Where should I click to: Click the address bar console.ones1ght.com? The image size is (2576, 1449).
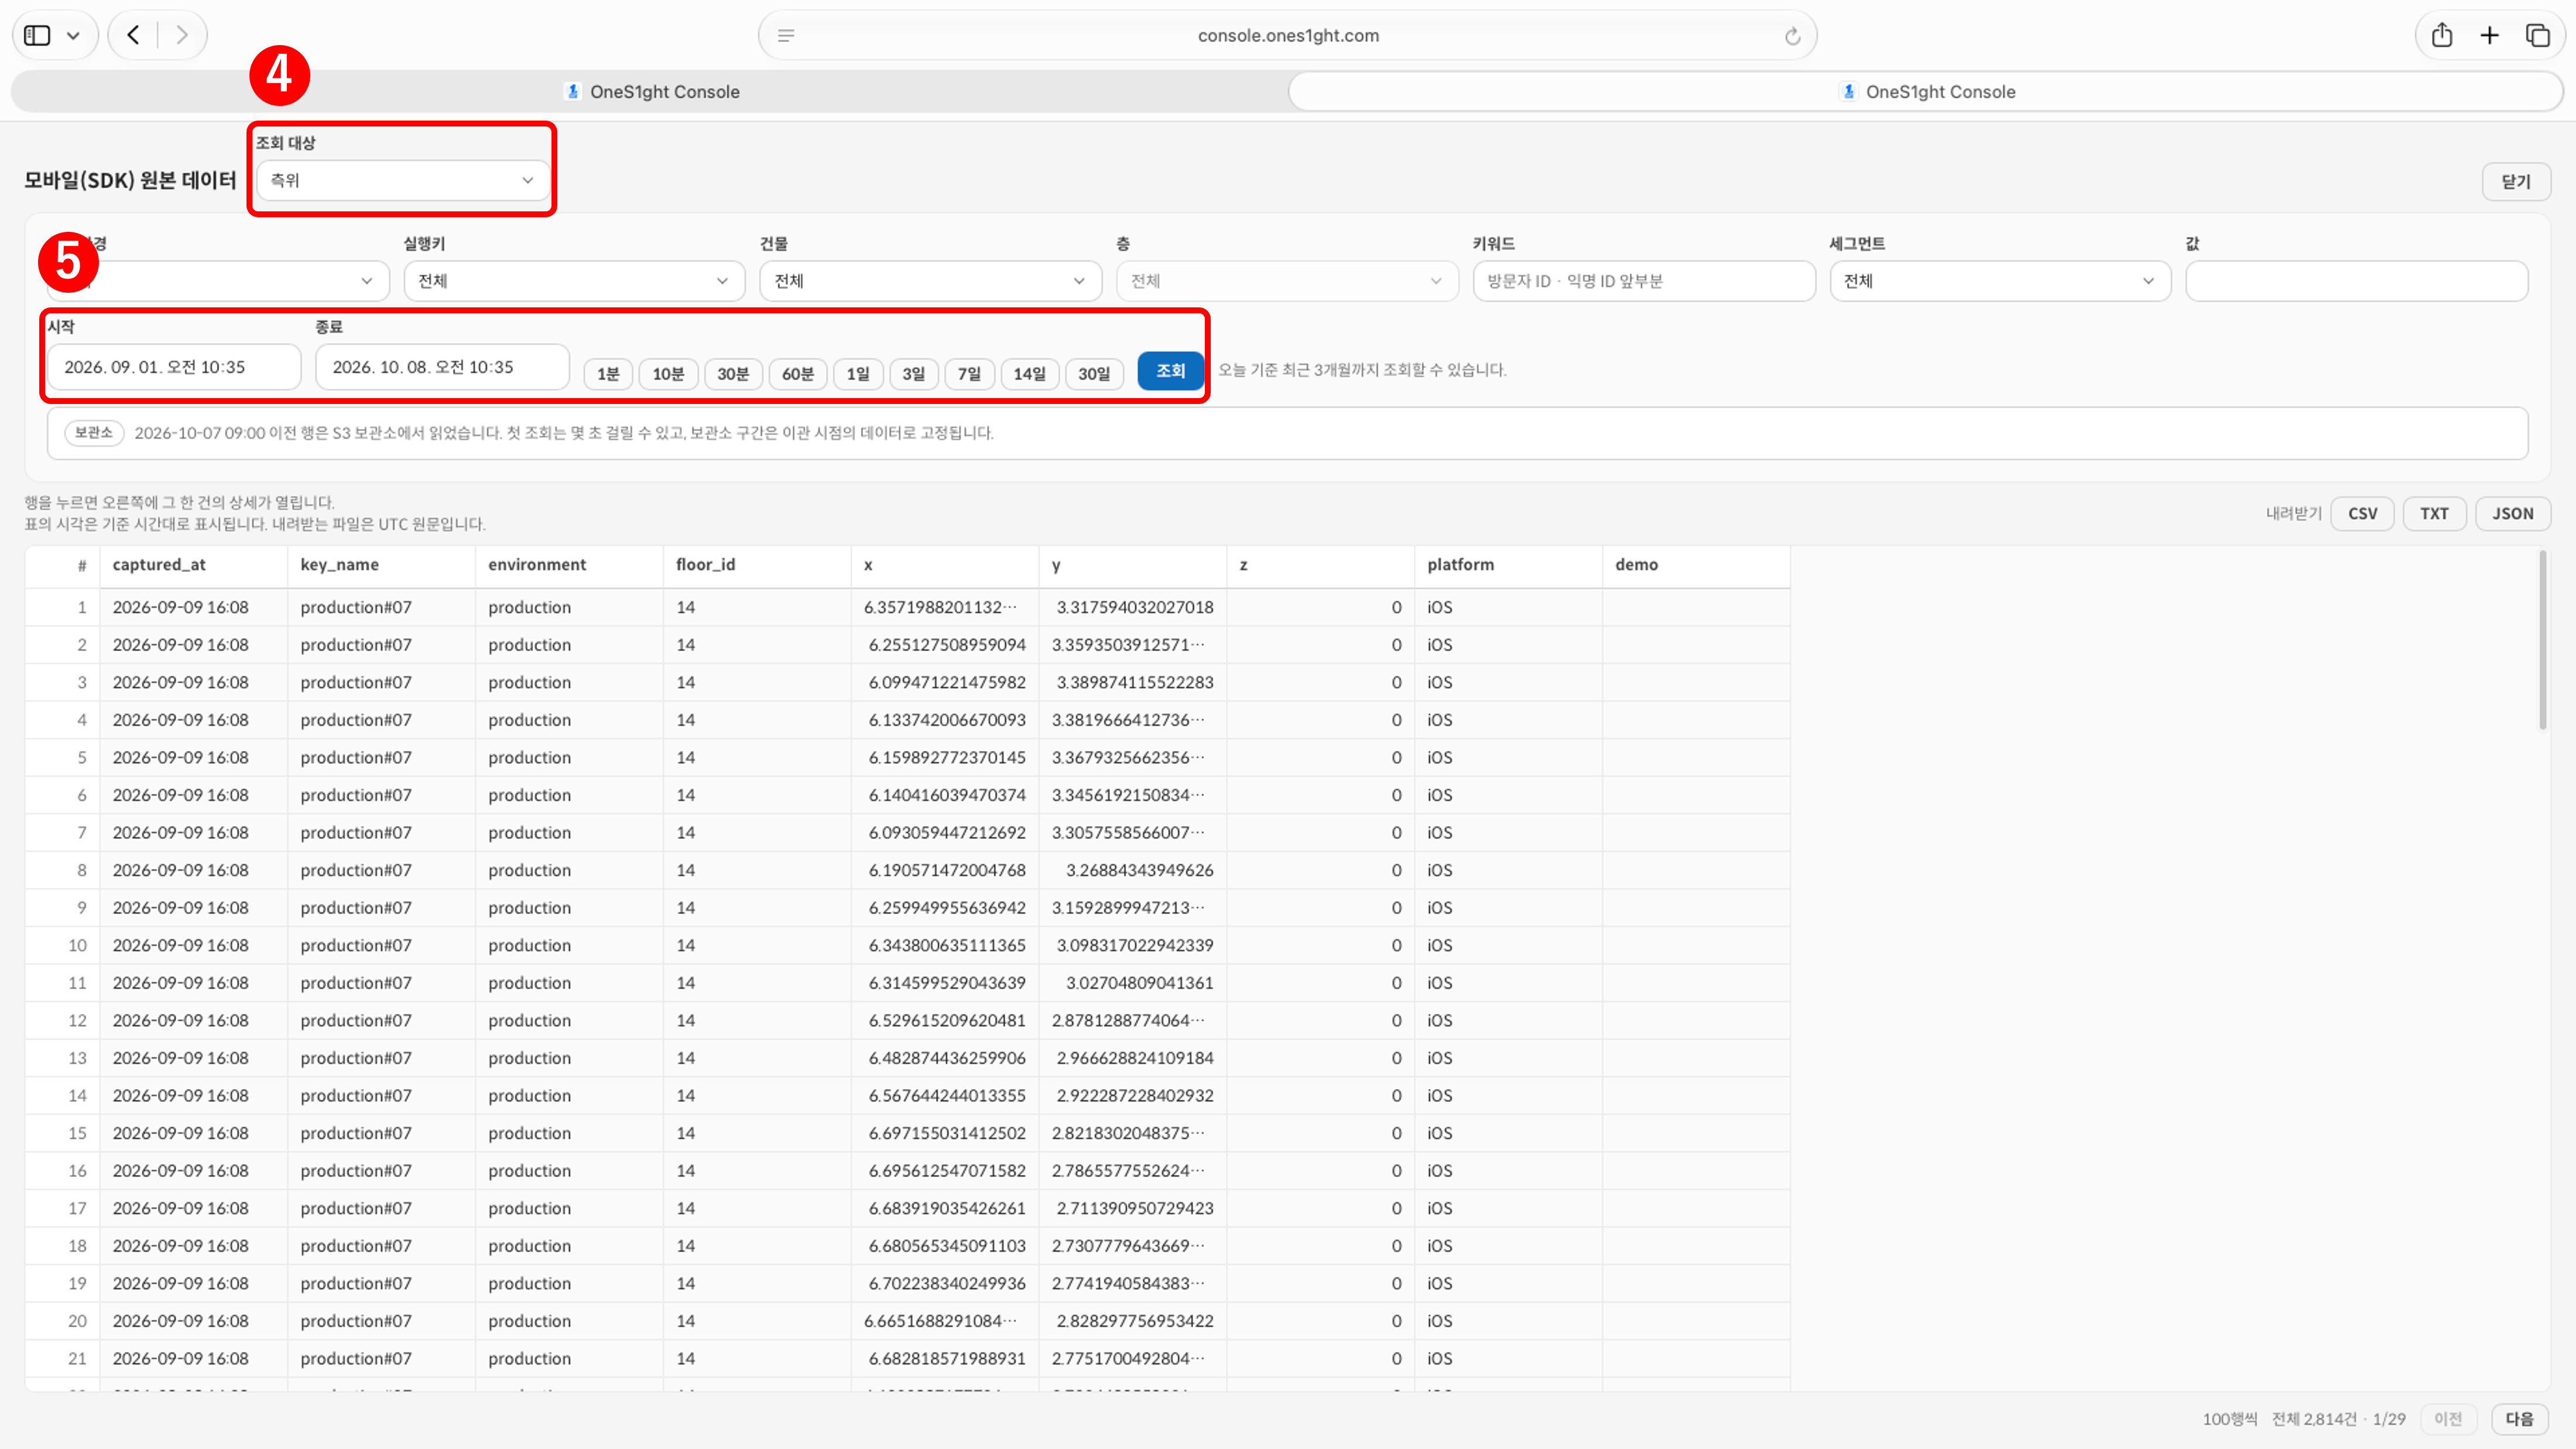[1288, 36]
